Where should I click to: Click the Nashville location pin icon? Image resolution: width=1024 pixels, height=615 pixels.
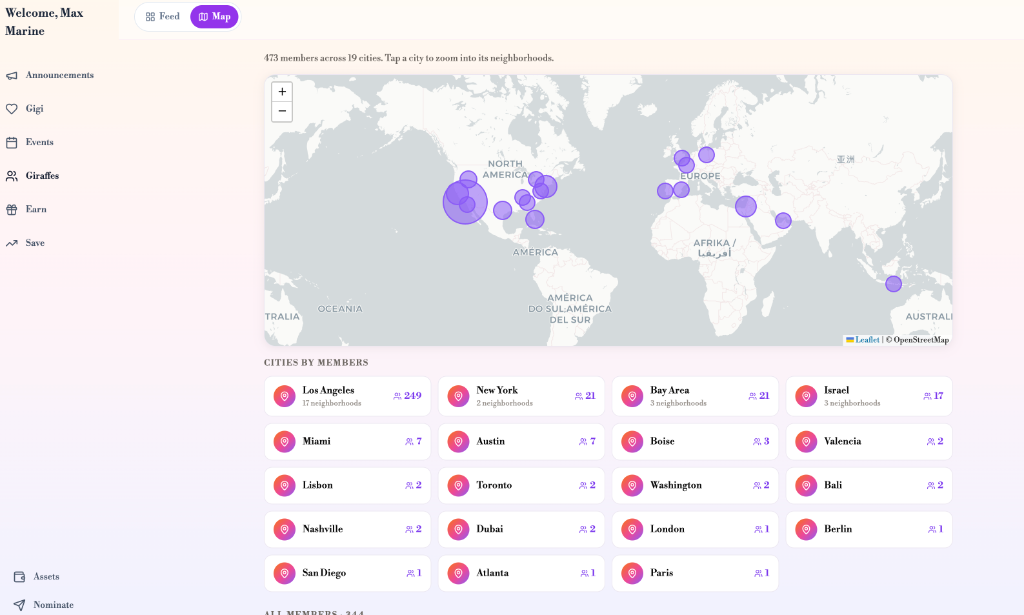[284, 529]
